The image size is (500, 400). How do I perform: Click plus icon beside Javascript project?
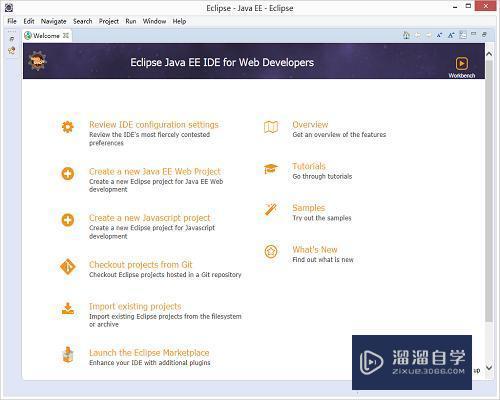tap(68, 220)
